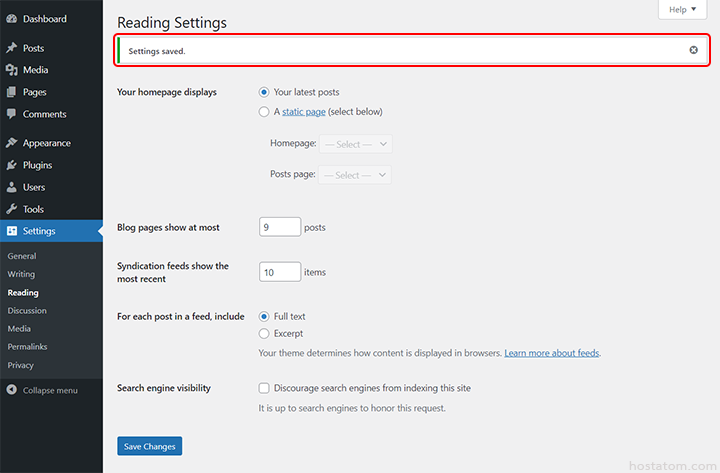The height and width of the screenshot is (473, 720).
Task: Click the Appearance paintbrush icon
Action: click(11, 143)
